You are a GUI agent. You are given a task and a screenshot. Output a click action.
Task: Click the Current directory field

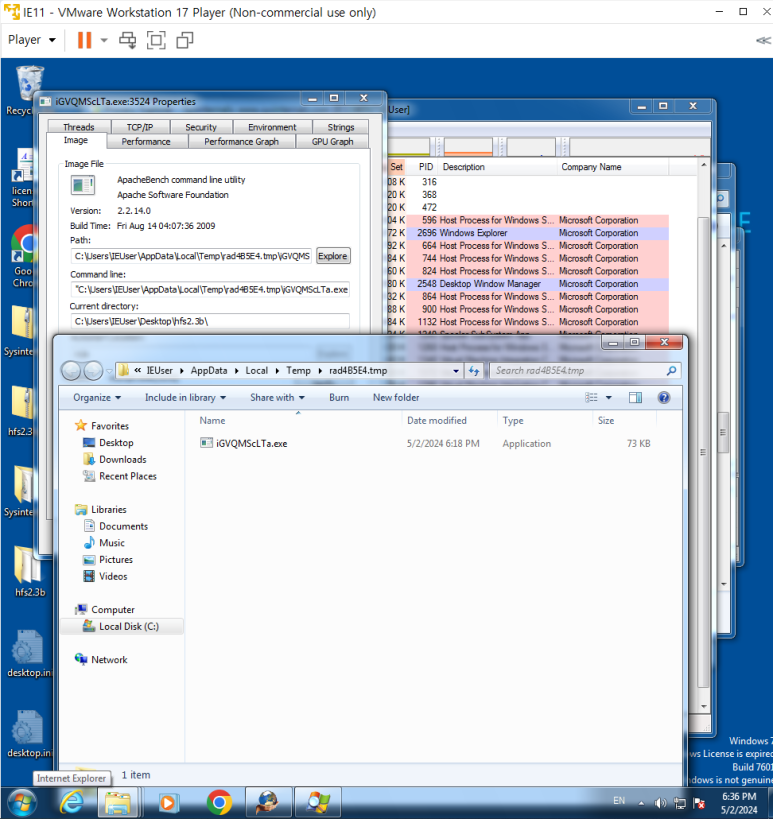pyautogui.click(x=210, y=321)
